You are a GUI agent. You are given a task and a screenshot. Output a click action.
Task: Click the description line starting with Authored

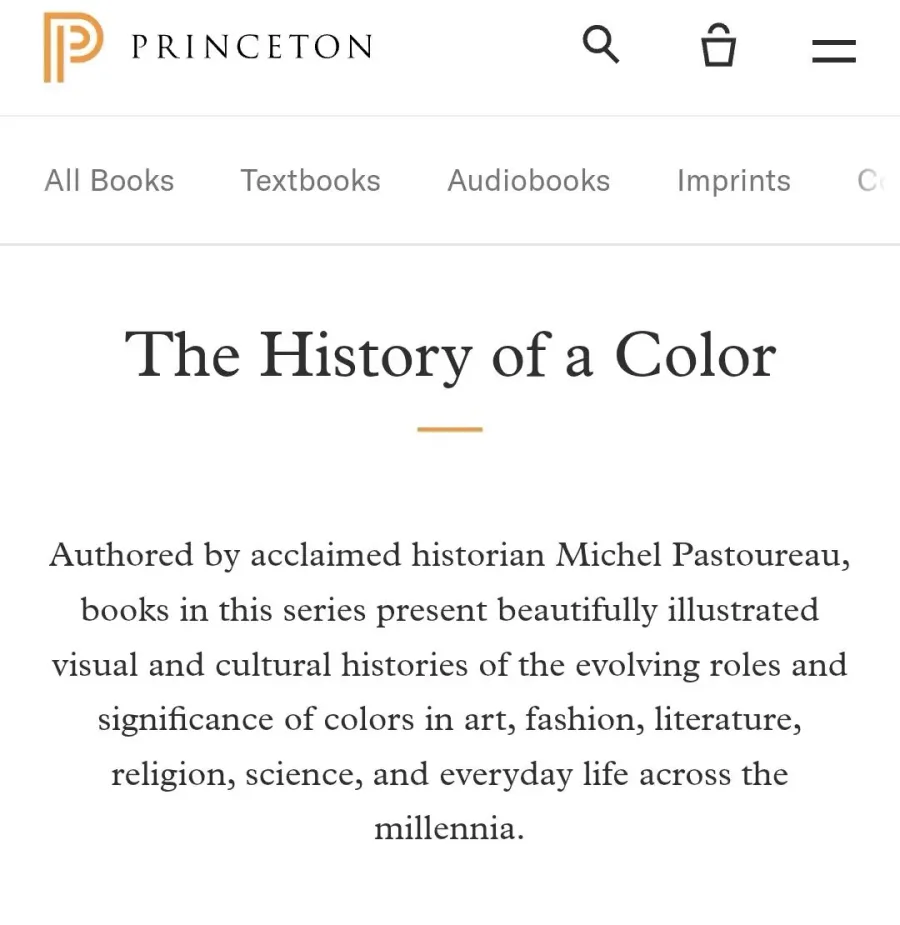point(450,555)
